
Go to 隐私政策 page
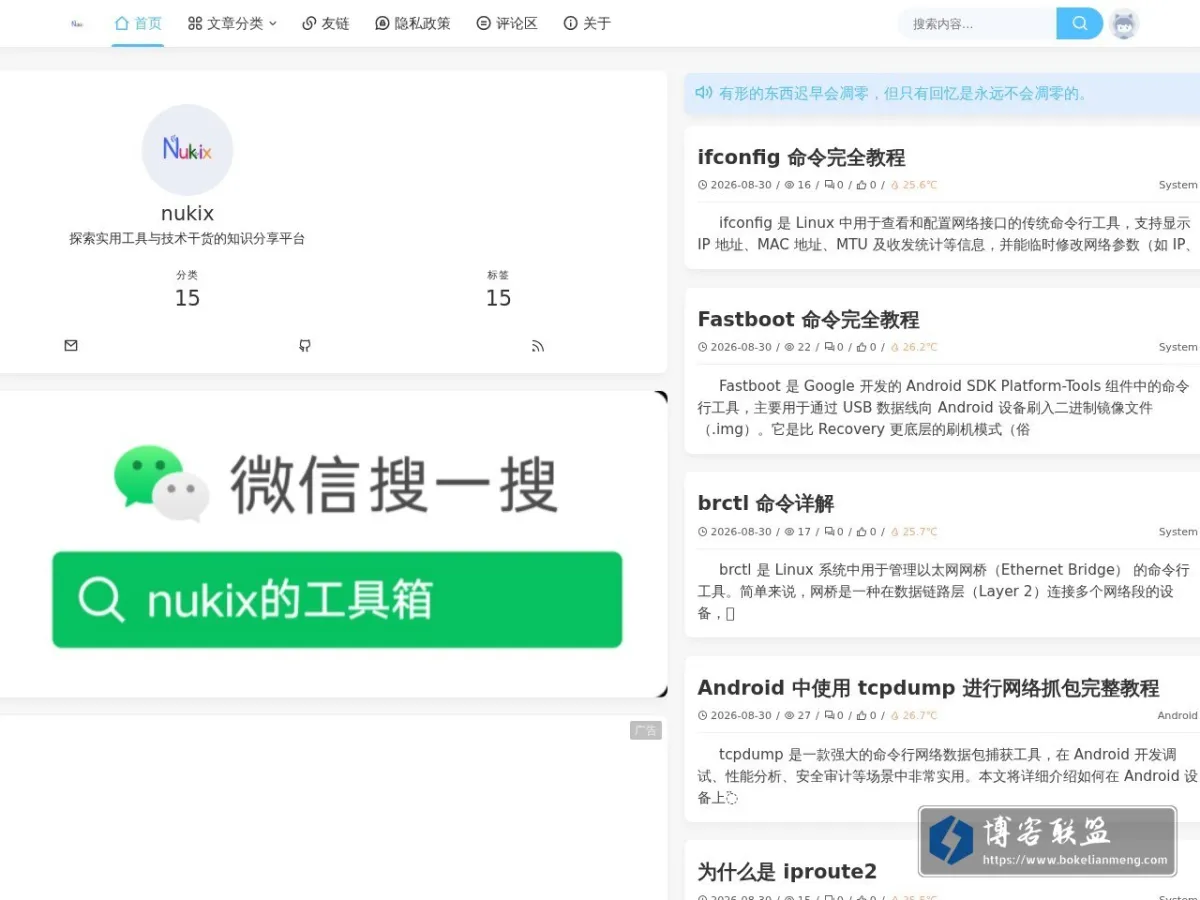(413, 23)
